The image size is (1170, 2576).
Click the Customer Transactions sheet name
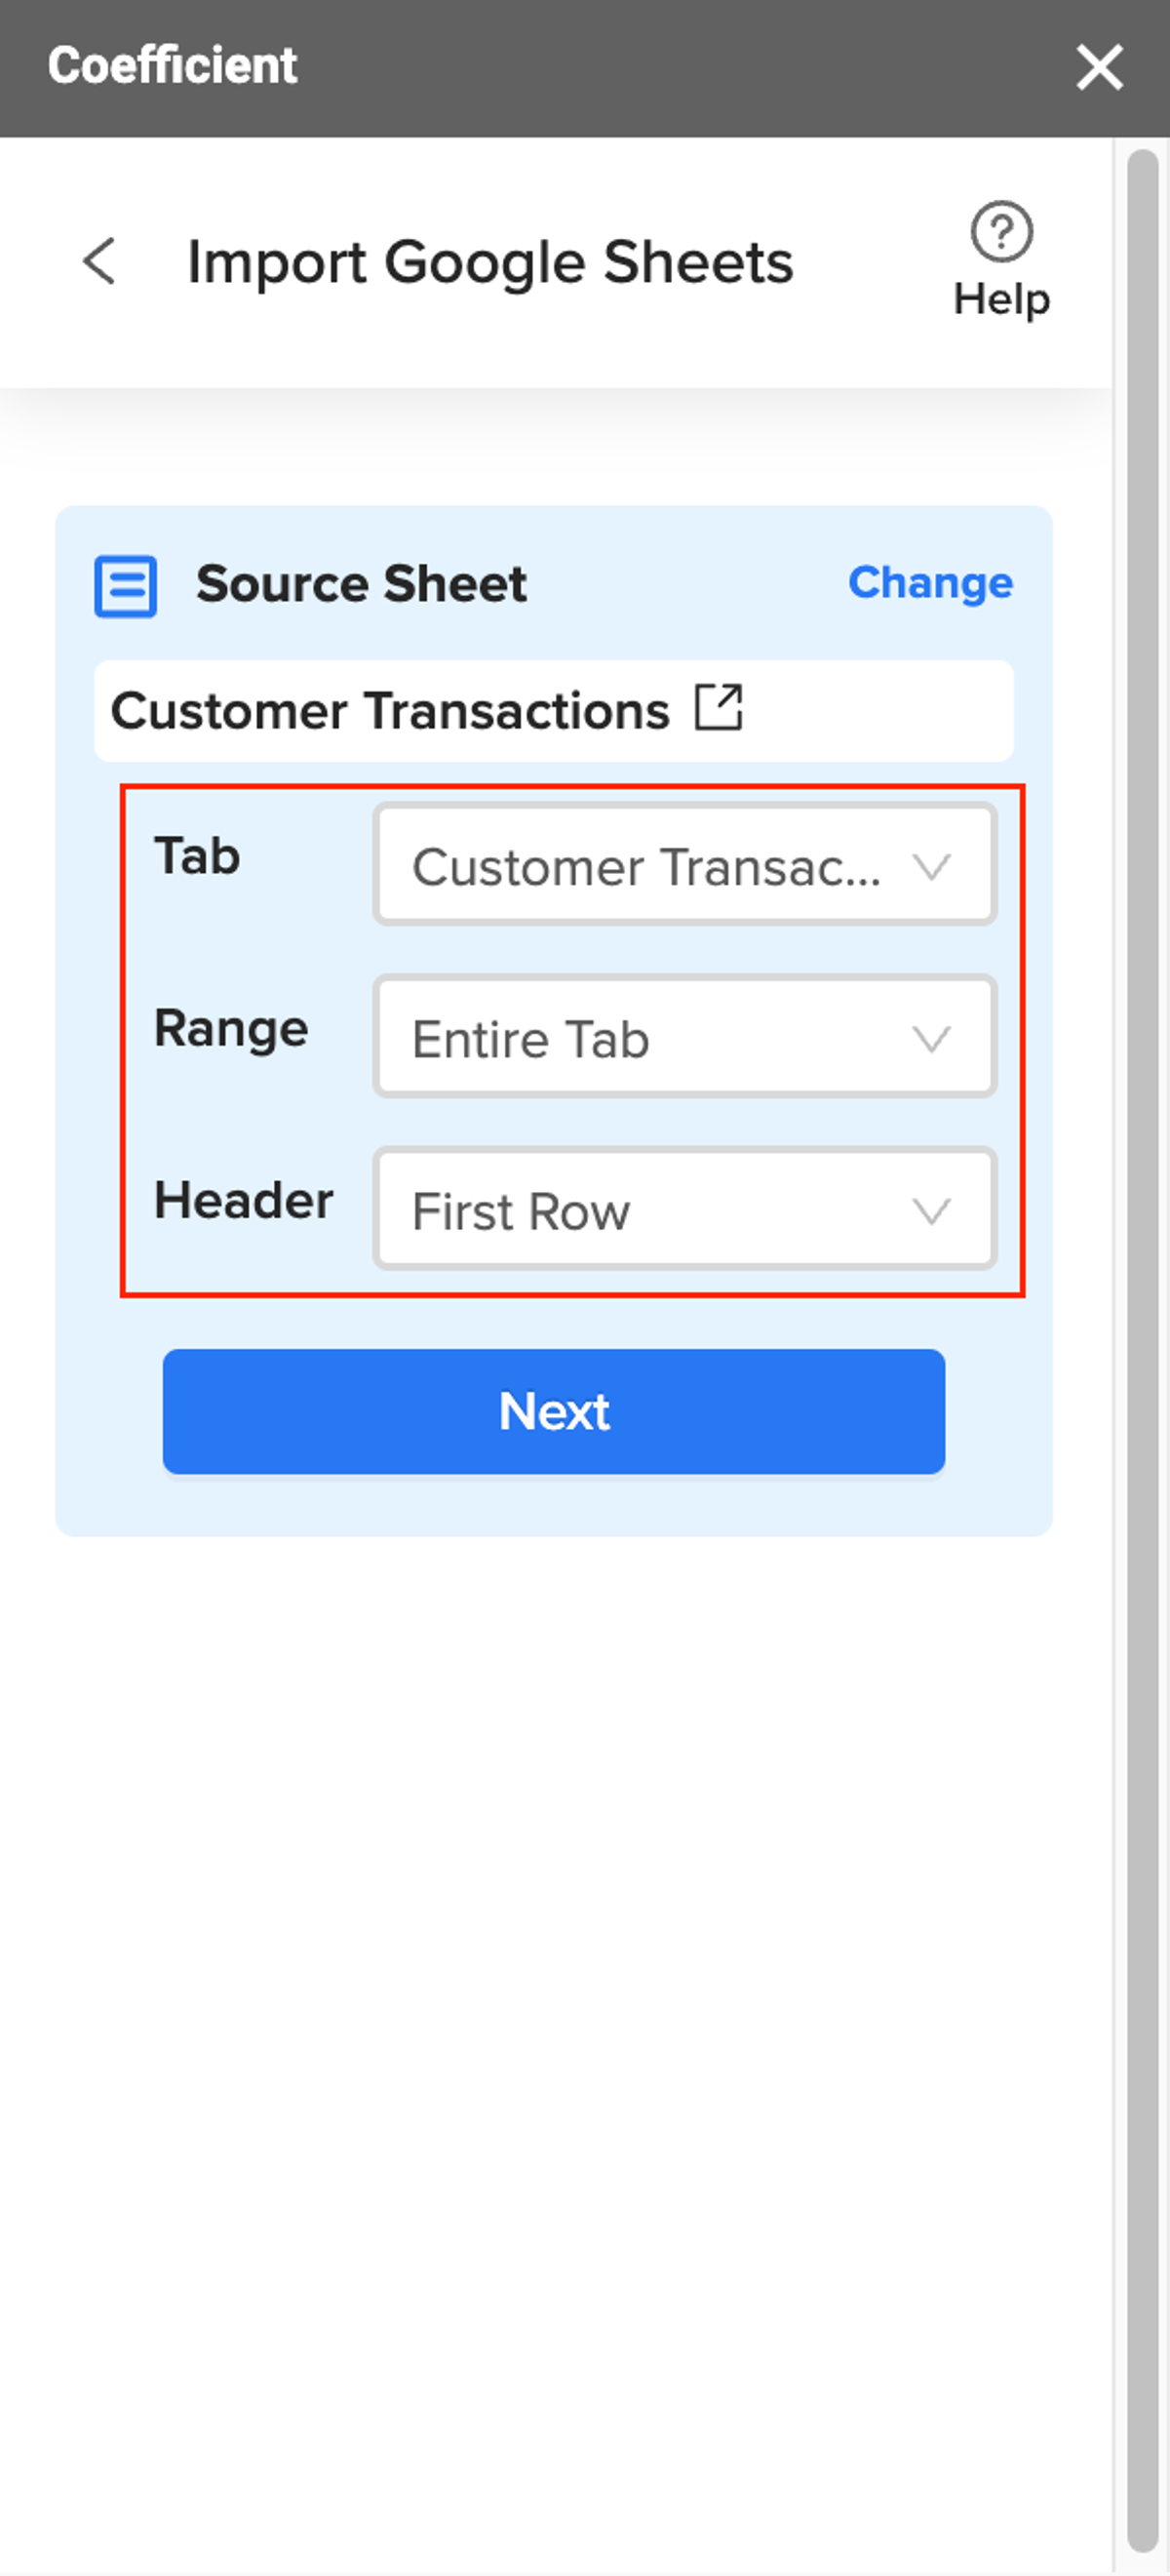pyautogui.click(x=390, y=711)
